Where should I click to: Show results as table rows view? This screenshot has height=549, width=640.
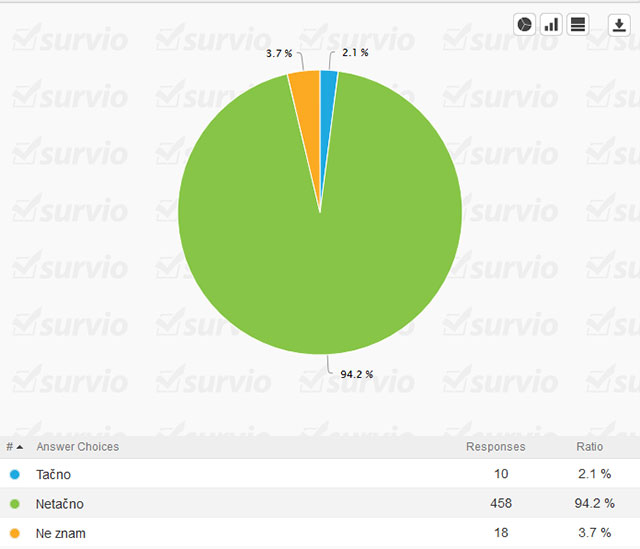(x=578, y=25)
